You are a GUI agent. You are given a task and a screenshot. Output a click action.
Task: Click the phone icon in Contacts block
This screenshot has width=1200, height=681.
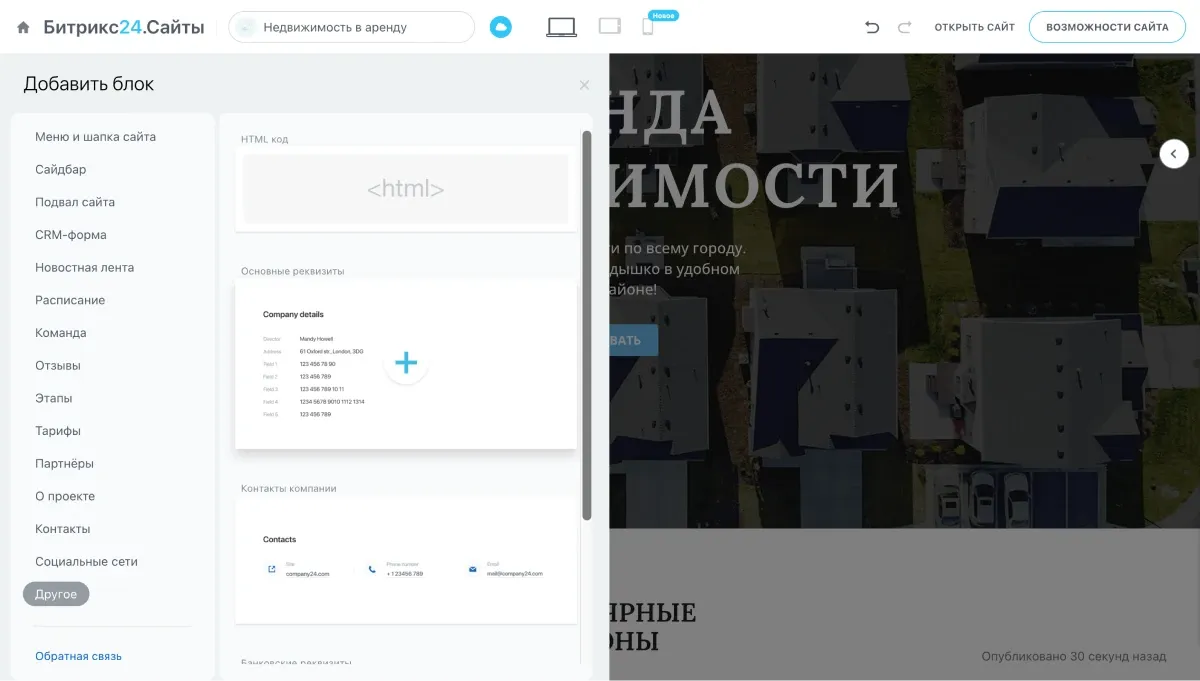(x=372, y=569)
